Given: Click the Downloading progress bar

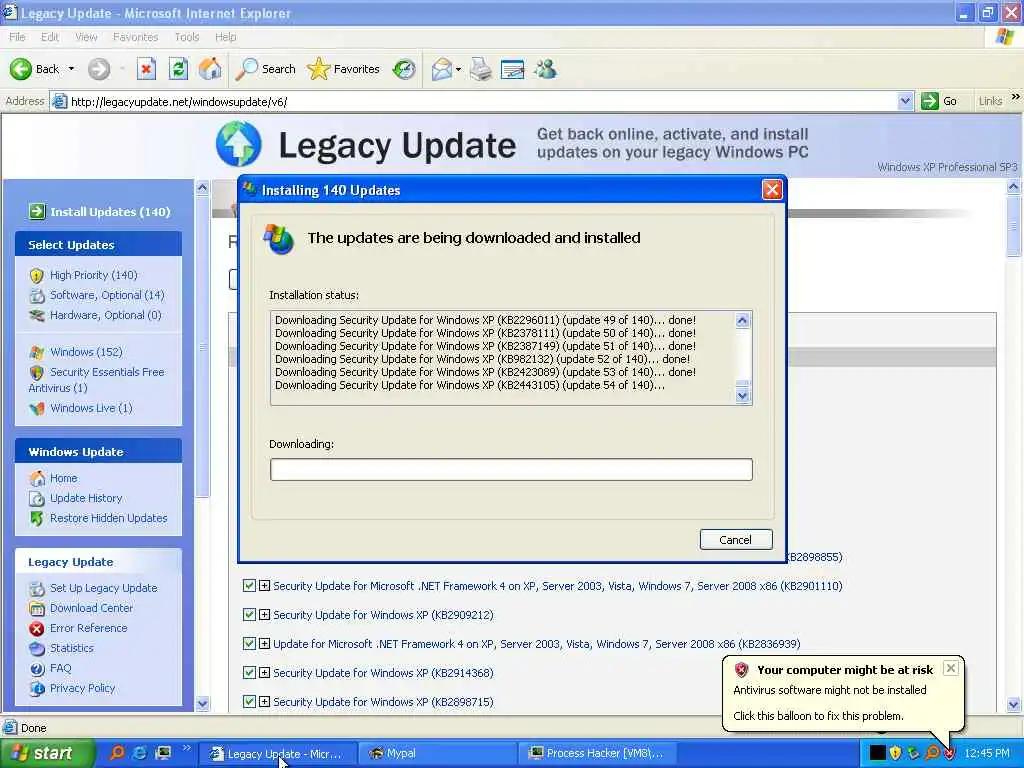Looking at the screenshot, I should click(x=511, y=470).
